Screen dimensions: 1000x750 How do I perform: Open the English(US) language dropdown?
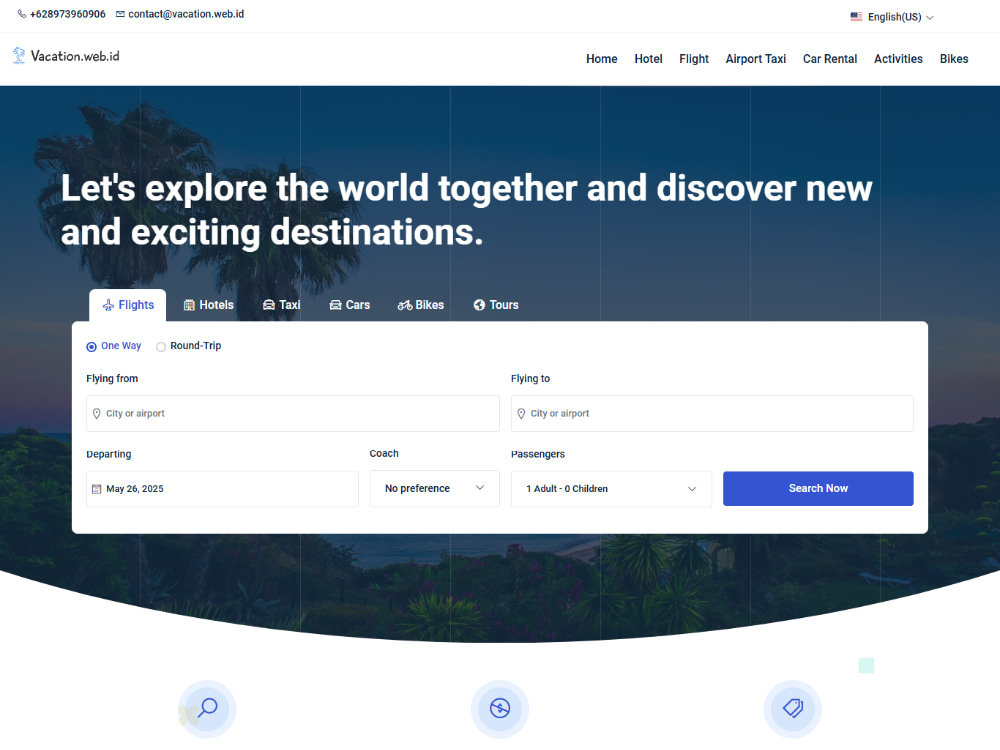pyautogui.click(x=892, y=17)
